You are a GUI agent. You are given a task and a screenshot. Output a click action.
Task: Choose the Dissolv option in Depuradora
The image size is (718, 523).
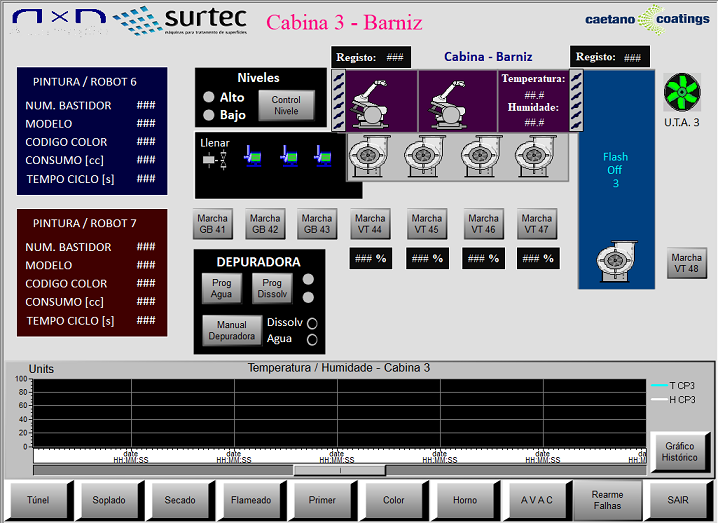311,323
